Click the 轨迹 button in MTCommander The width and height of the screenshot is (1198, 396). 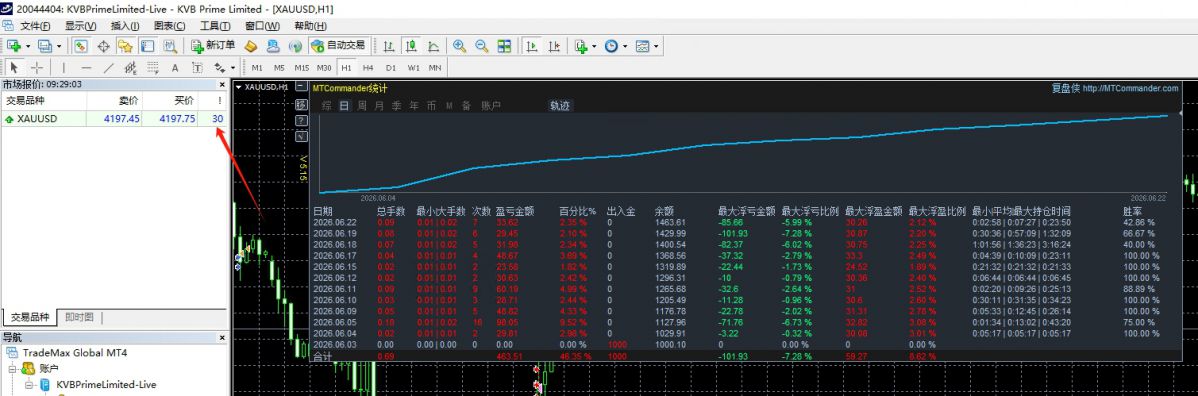(561, 106)
